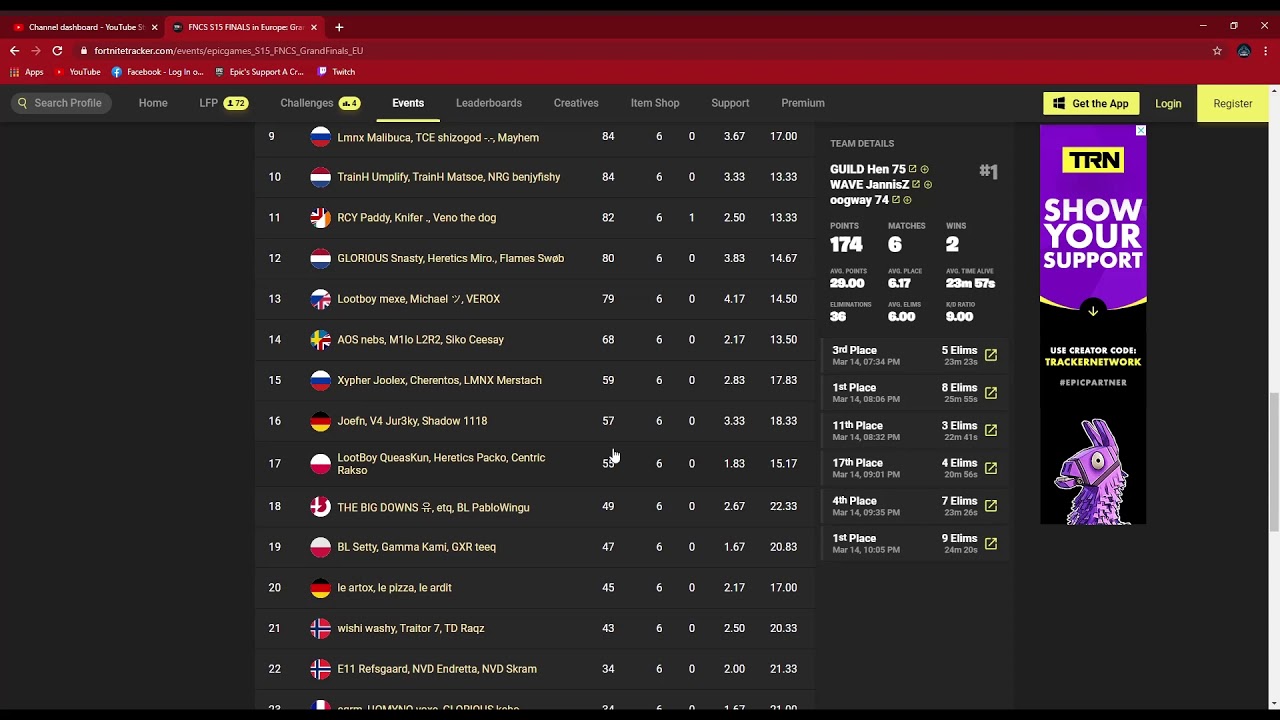This screenshot has width=1280, height=720.
Task: Click AOS nebs team flag icon
Action: click(x=320, y=340)
